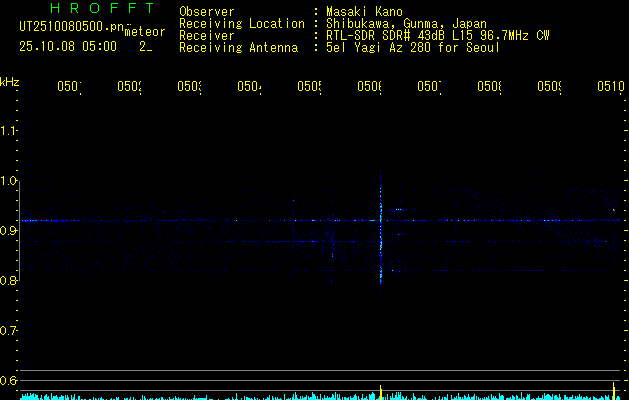Click the 0508 time axis label
629x400 pixels.
pos(489,86)
